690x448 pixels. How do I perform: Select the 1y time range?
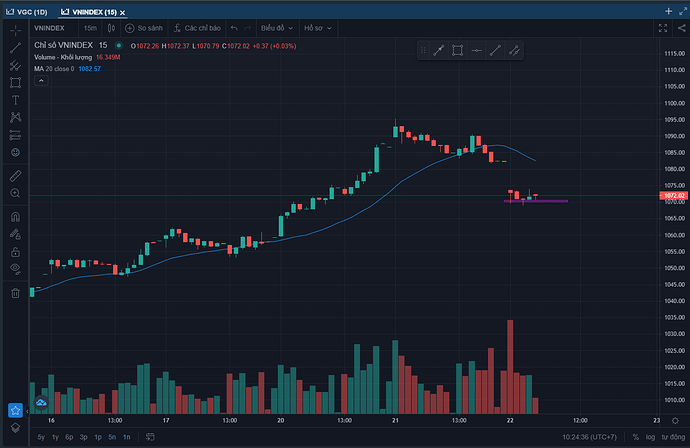[x=55, y=437]
